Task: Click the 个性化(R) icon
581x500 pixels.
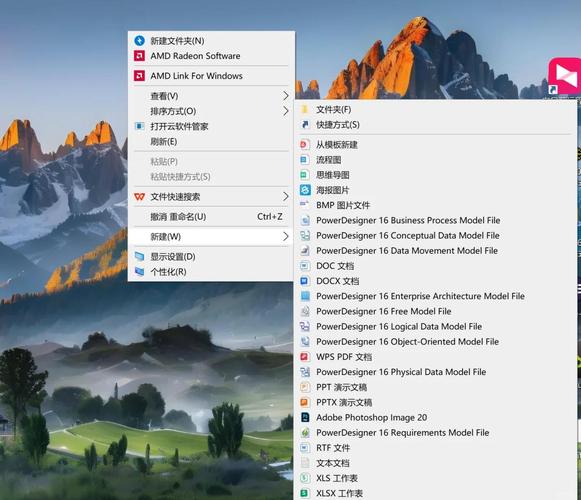Action: (x=139, y=271)
